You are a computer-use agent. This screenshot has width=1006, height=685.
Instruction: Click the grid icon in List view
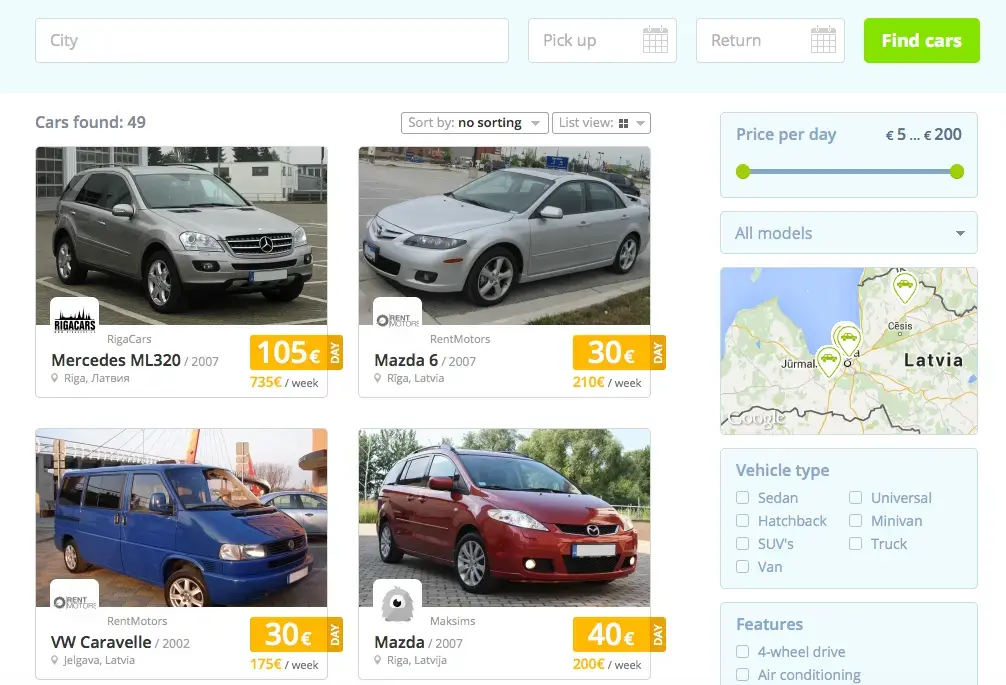click(x=623, y=123)
